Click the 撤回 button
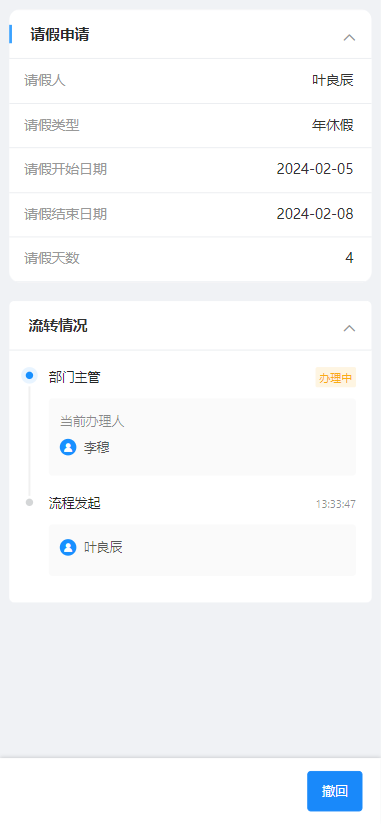The image size is (381, 824). 335,791
